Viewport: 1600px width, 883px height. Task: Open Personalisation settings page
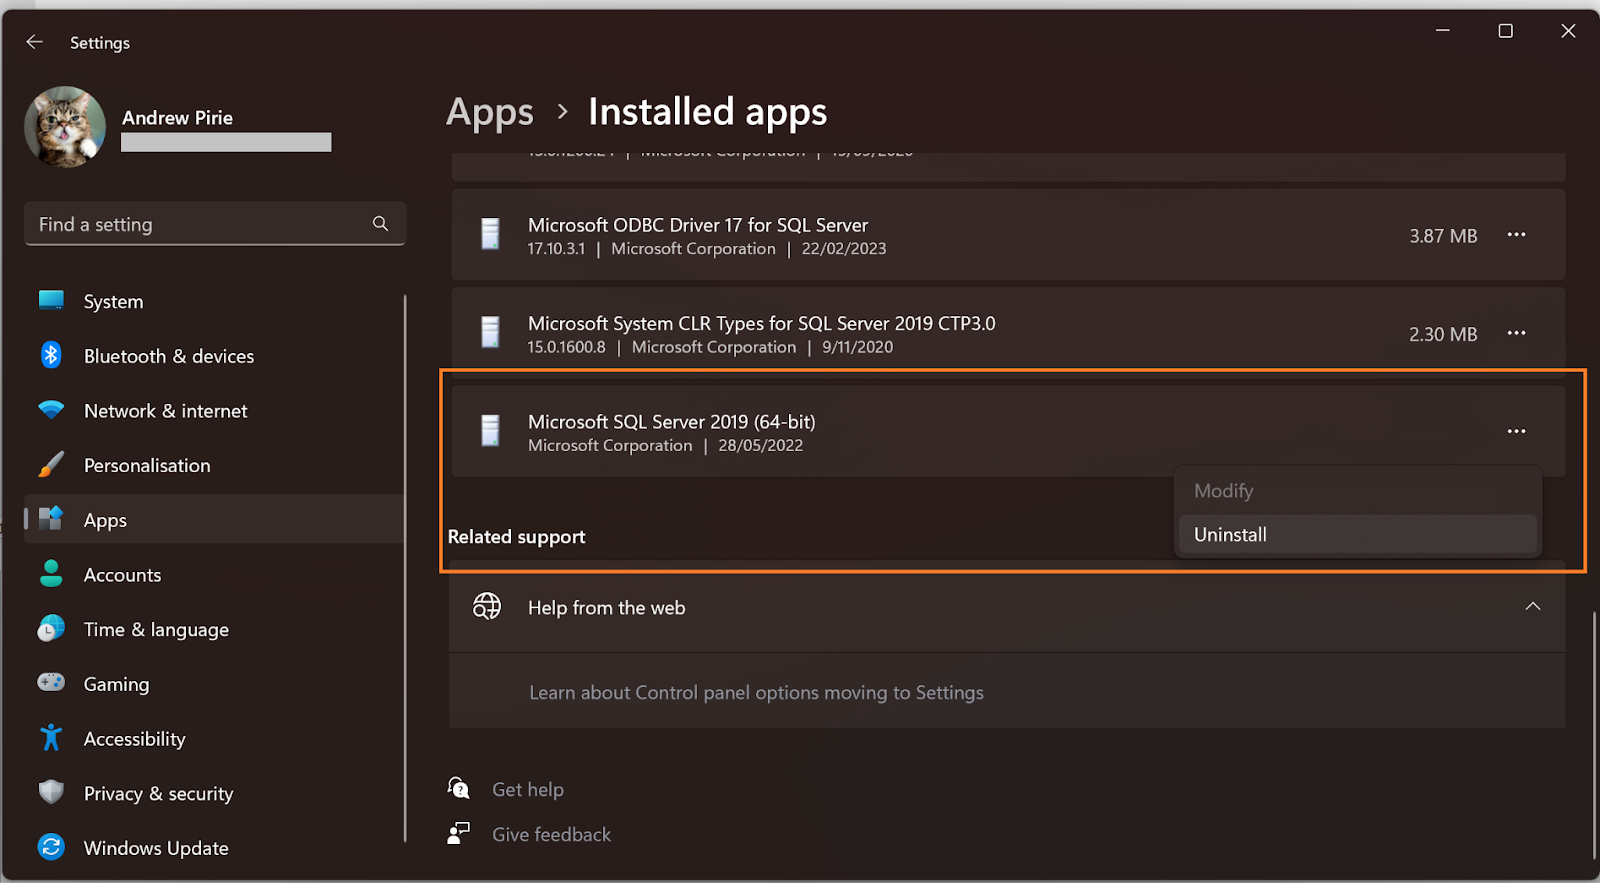(x=215, y=465)
